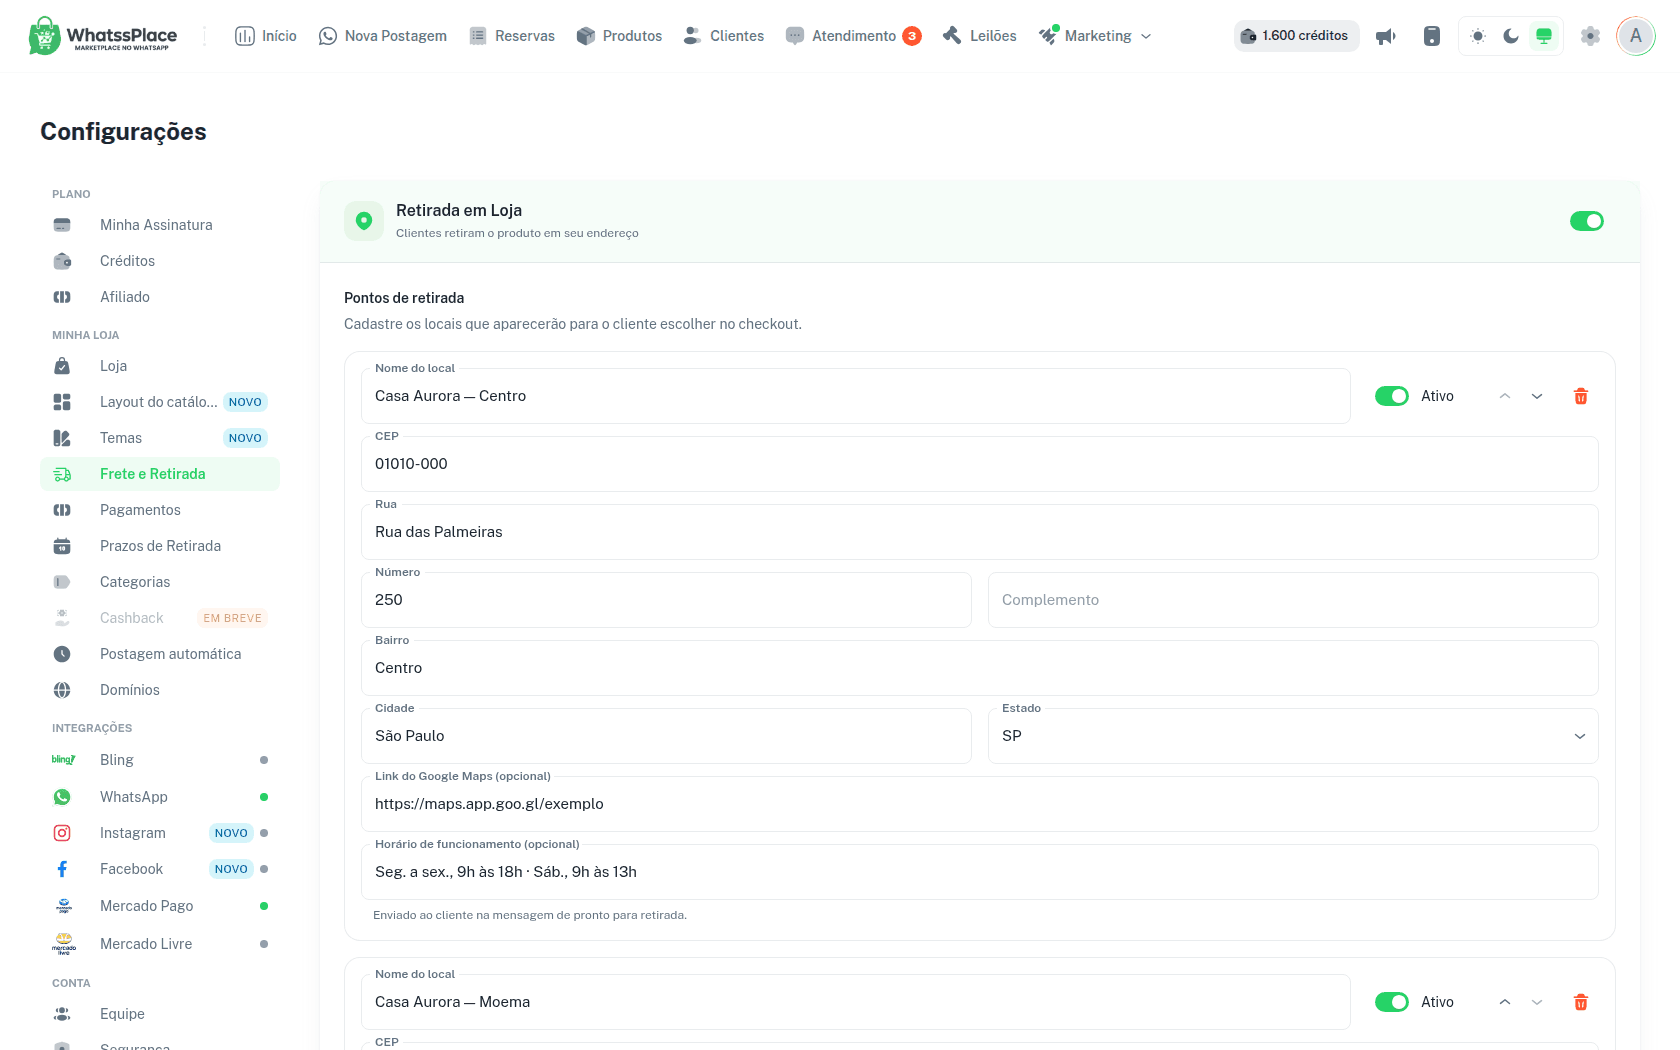This screenshot has height=1050, width=1680.
Task: Disable Retirada em Loja toggle
Action: [1587, 221]
